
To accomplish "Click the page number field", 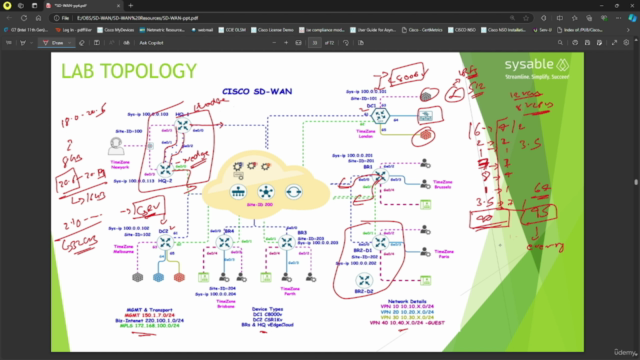I will 315,43.
